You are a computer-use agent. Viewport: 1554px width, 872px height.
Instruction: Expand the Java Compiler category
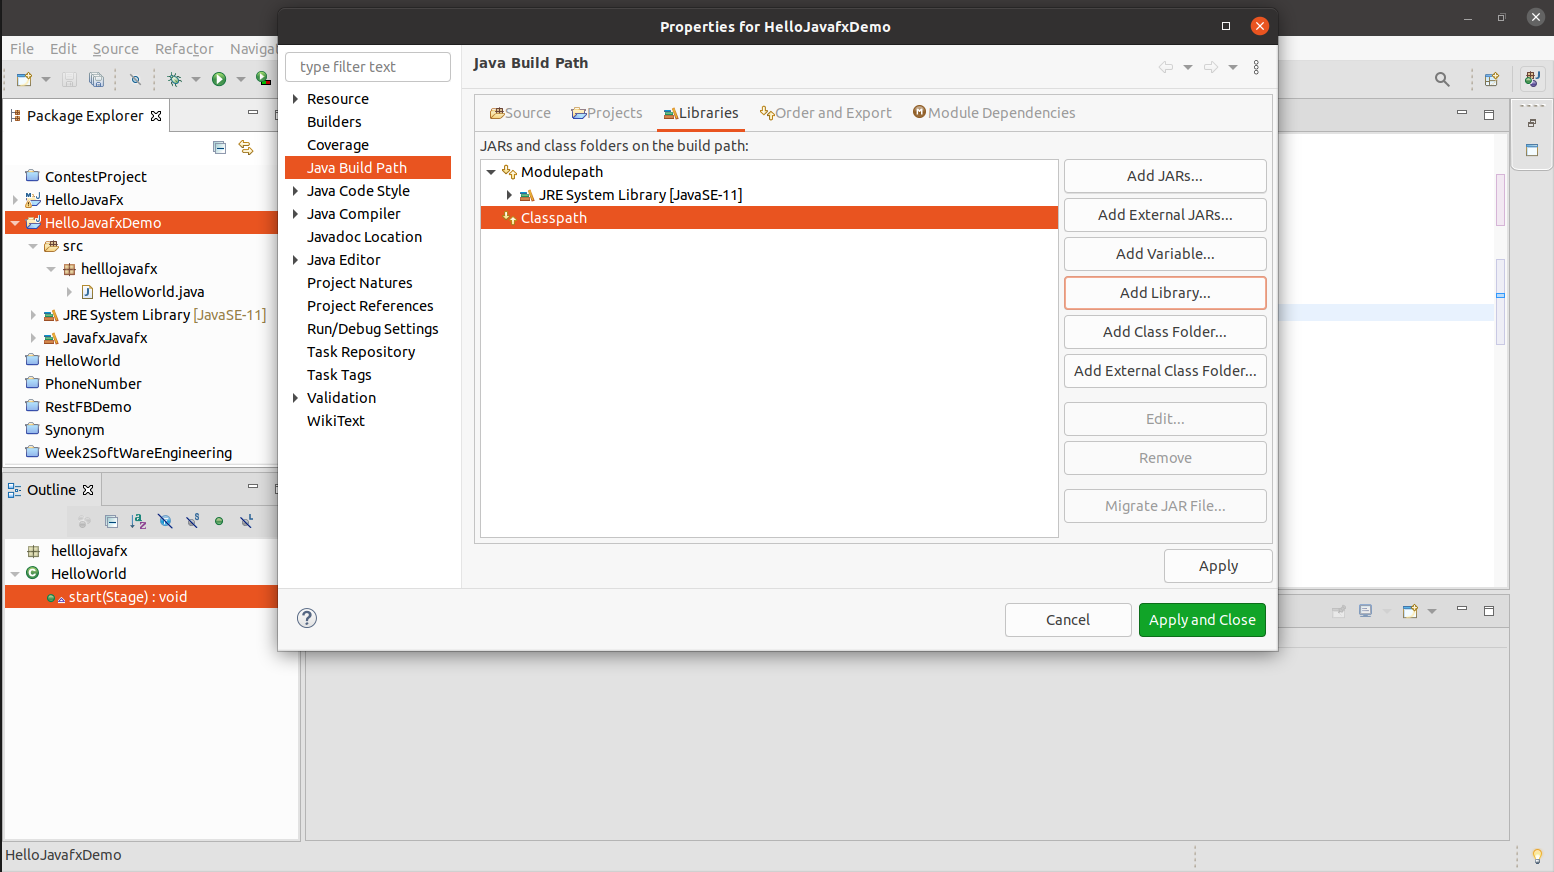(x=295, y=214)
